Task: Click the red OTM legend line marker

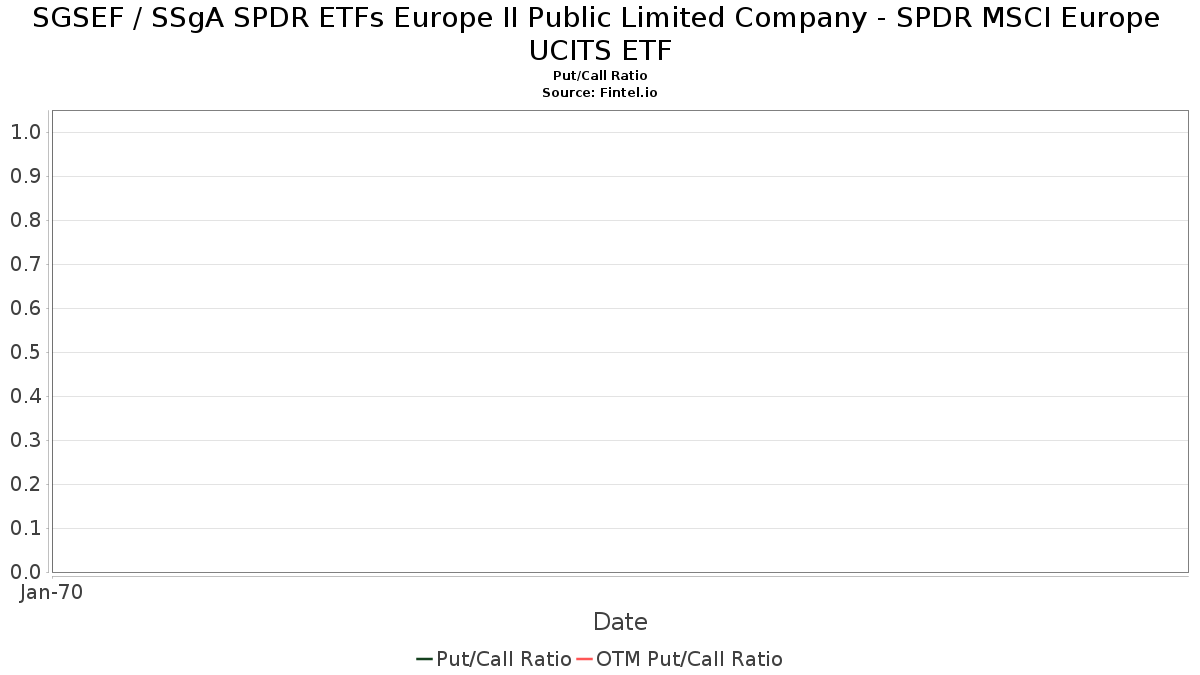Action: (585, 659)
